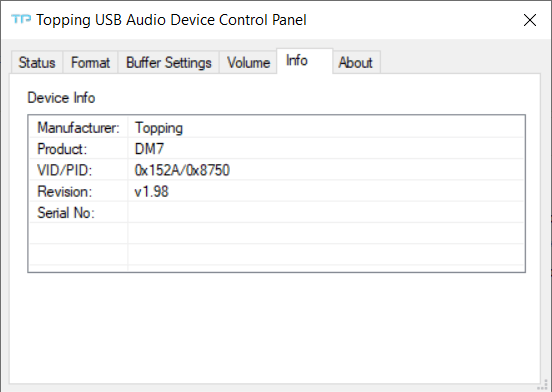Switch to the Status tab
The width and height of the screenshot is (552, 392).
point(37,63)
